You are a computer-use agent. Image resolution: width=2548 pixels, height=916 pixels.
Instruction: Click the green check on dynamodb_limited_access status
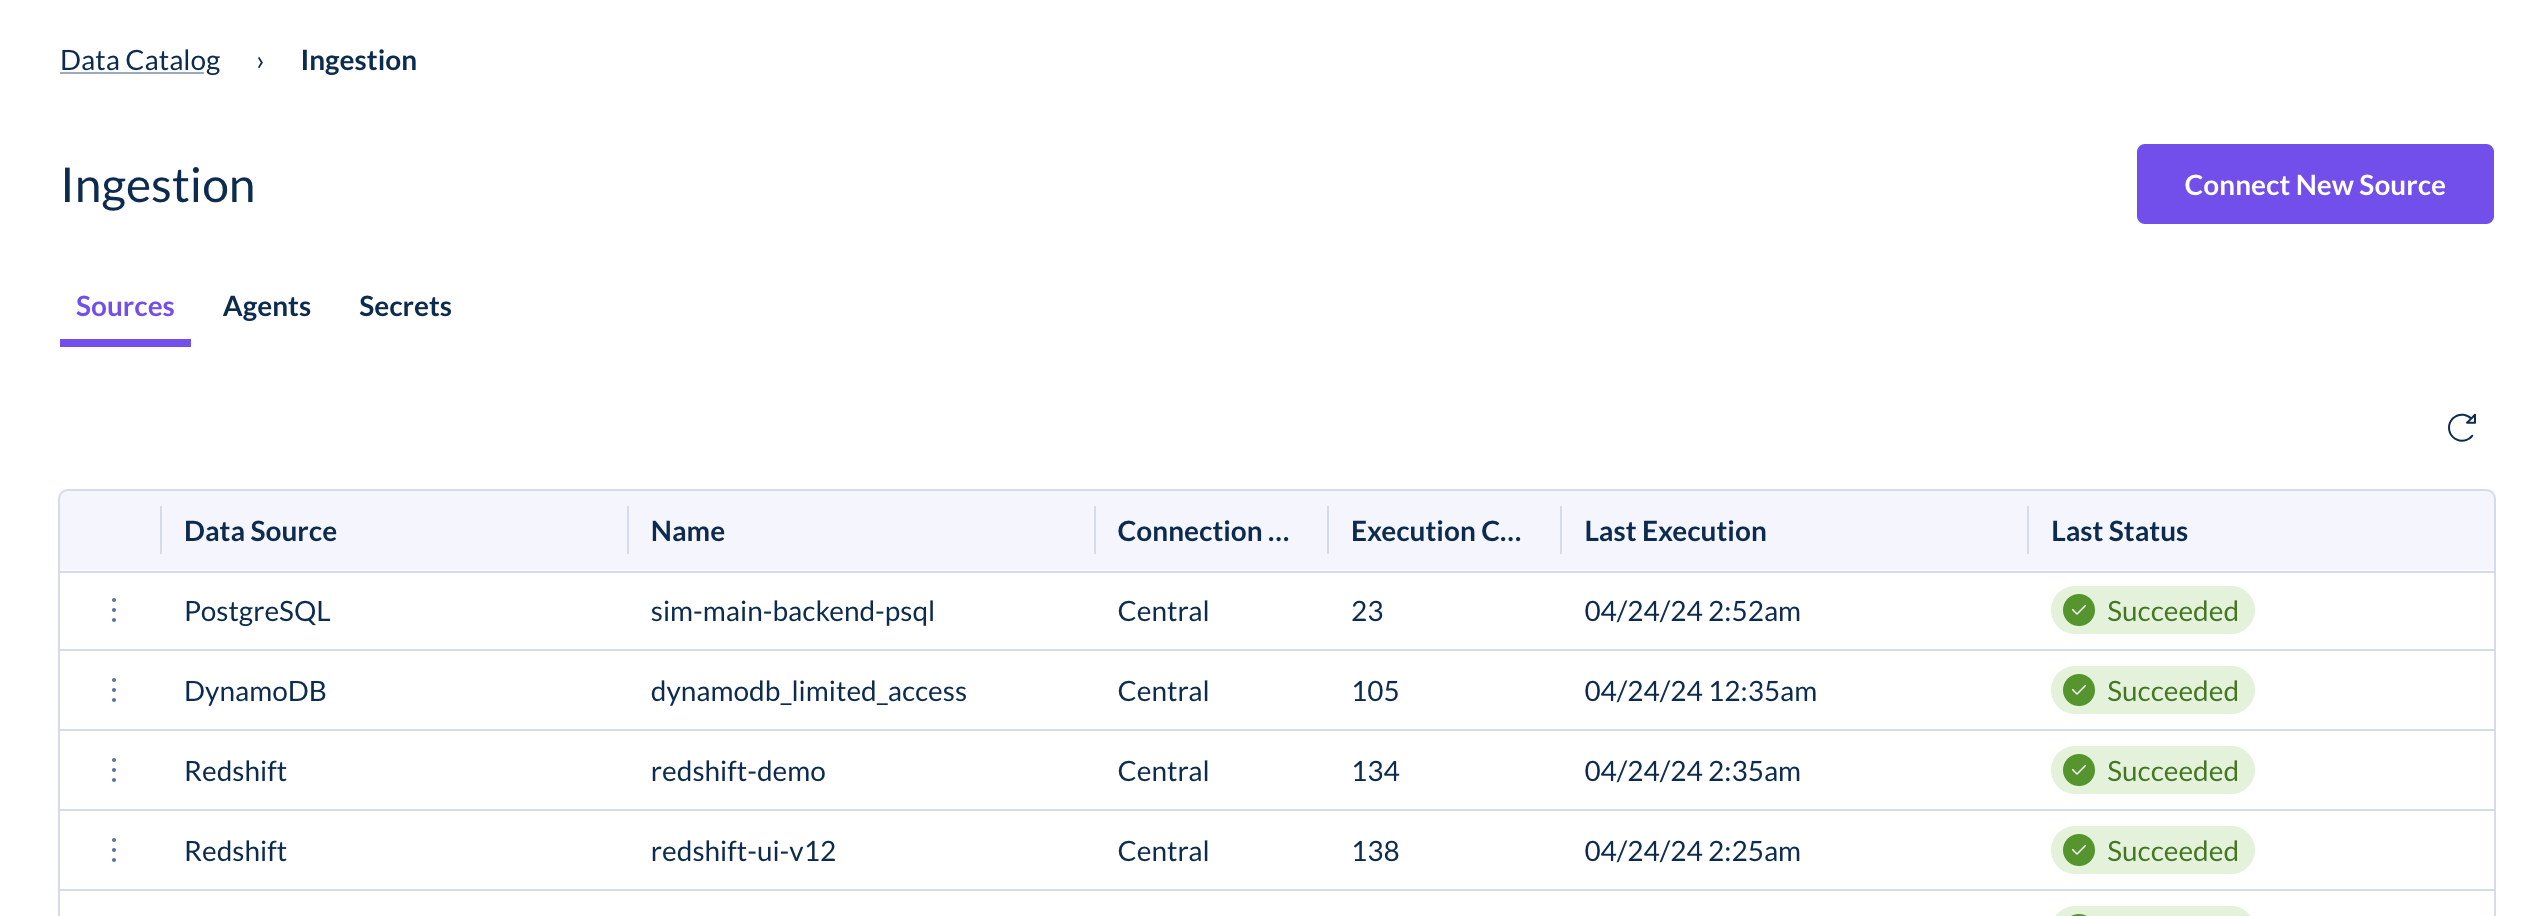pyautogui.click(x=2081, y=690)
